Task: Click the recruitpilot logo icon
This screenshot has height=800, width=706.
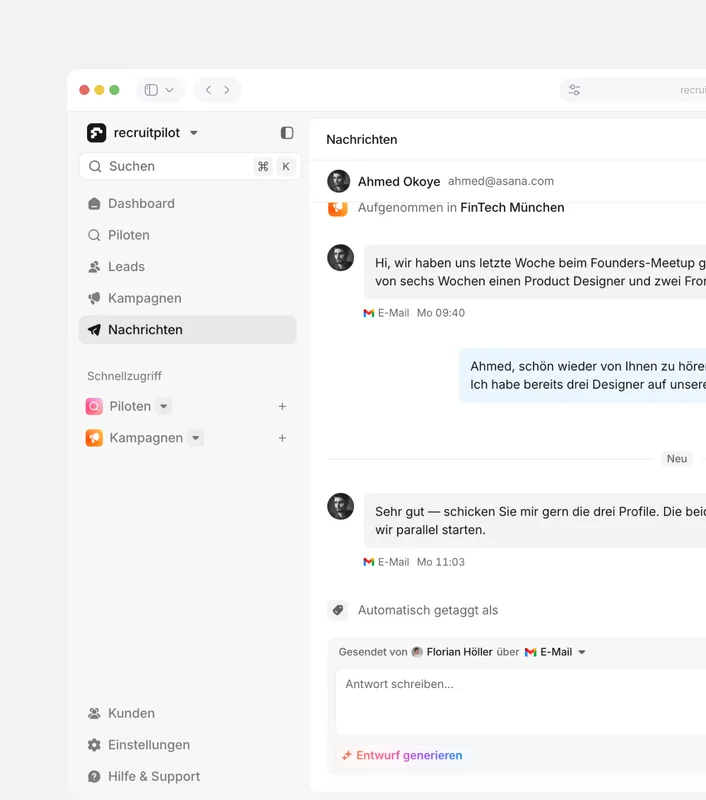Action: point(96,133)
